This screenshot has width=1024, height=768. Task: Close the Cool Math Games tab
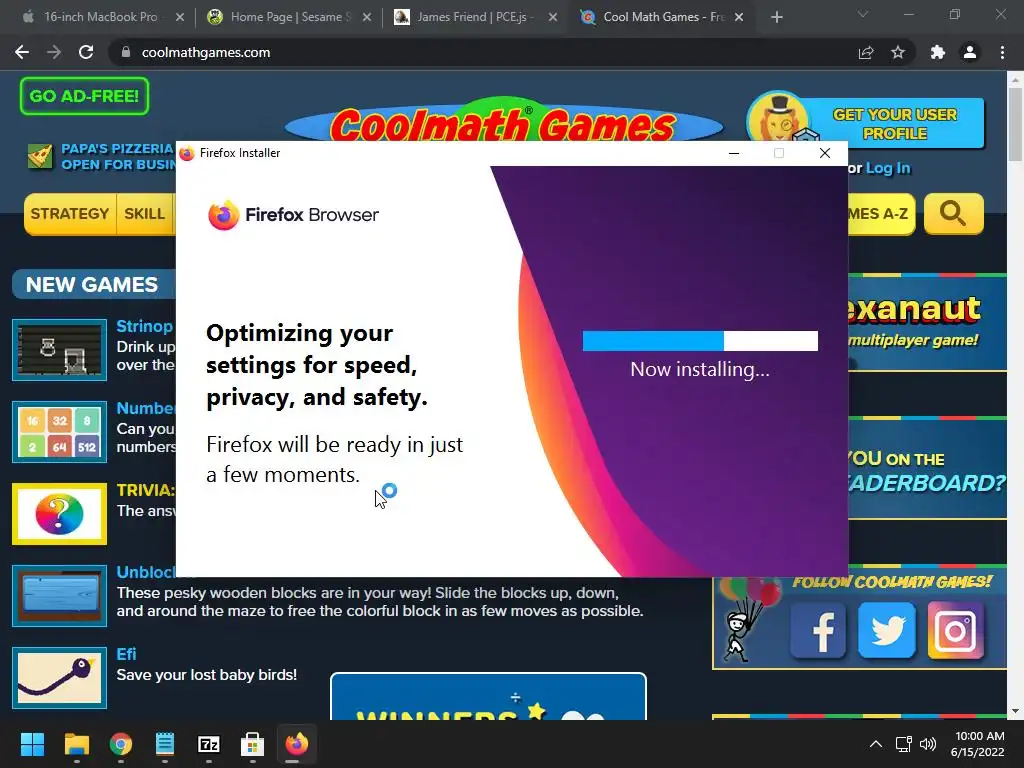point(739,17)
